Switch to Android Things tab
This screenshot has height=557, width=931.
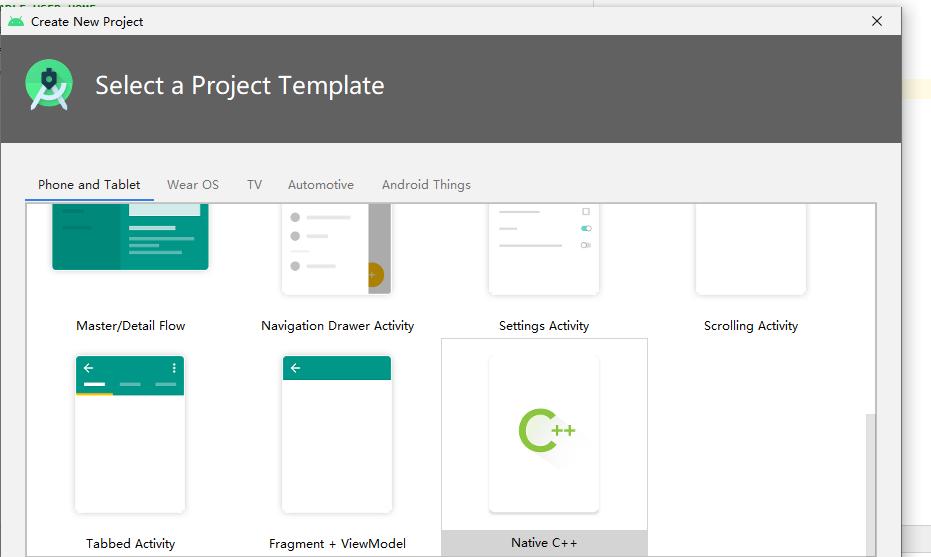(426, 185)
